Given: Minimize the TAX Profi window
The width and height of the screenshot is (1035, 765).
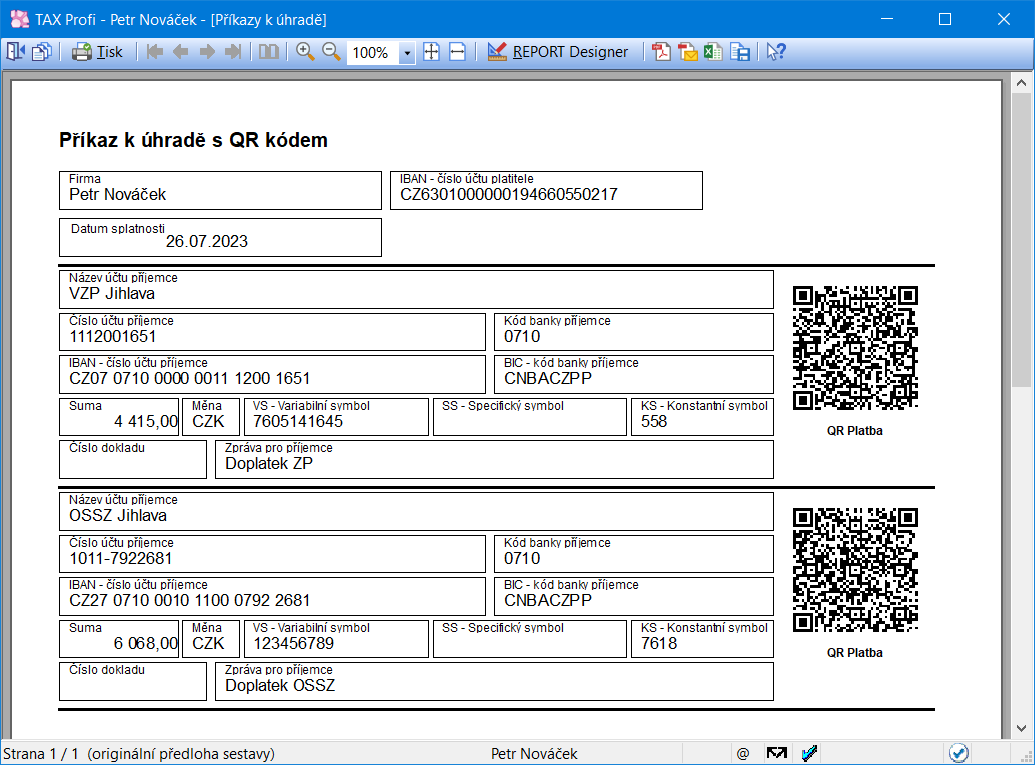Looking at the screenshot, I should [x=886, y=19].
